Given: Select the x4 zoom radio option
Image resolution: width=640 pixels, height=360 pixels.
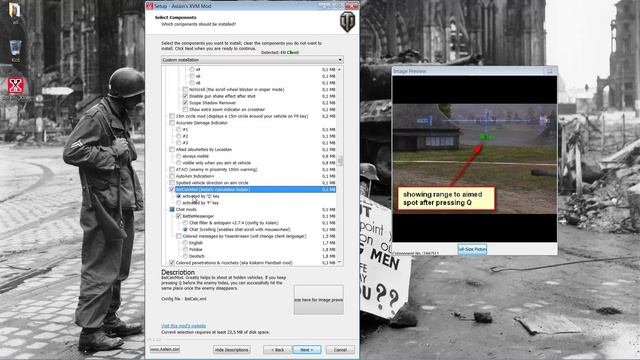Looking at the screenshot, I should click(192, 70).
